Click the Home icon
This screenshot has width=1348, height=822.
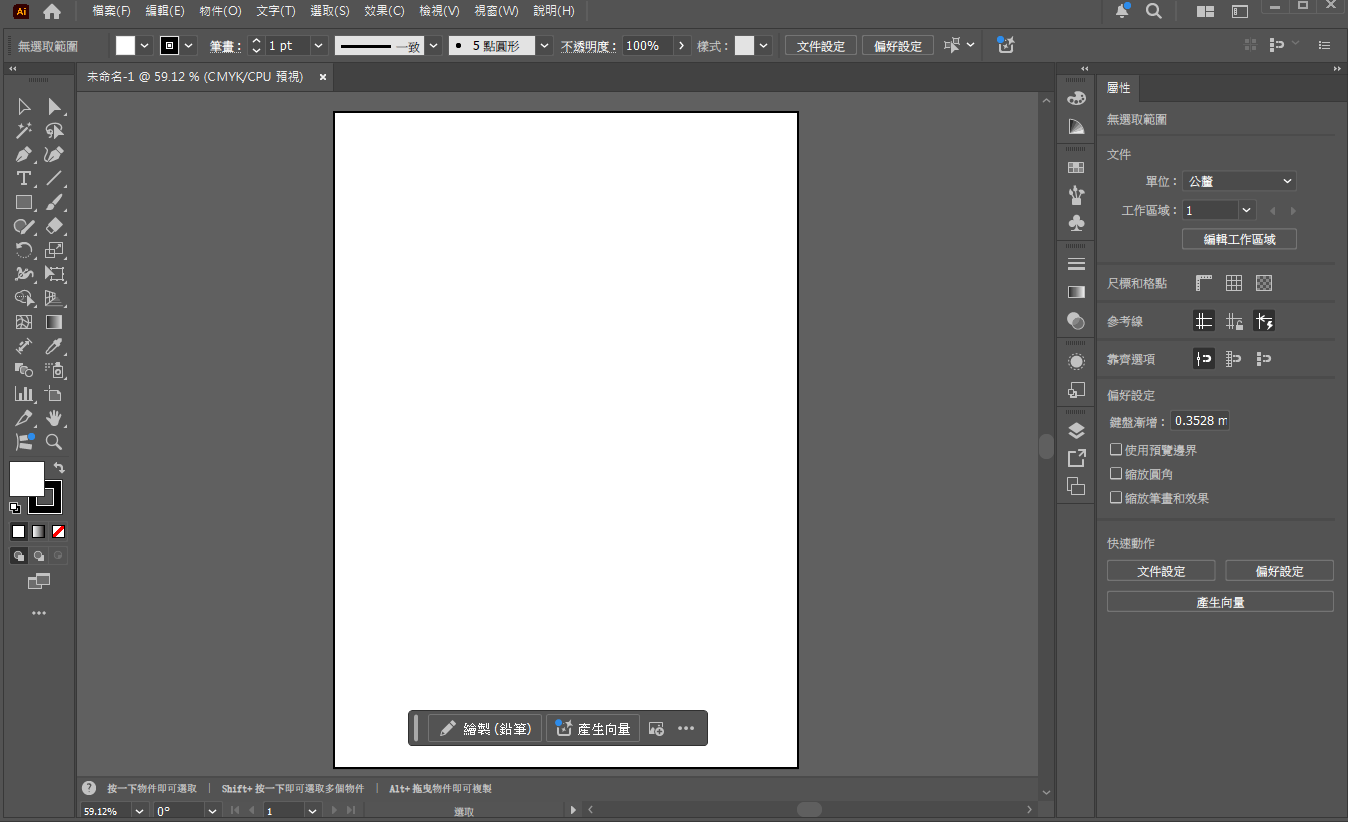[52, 11]
